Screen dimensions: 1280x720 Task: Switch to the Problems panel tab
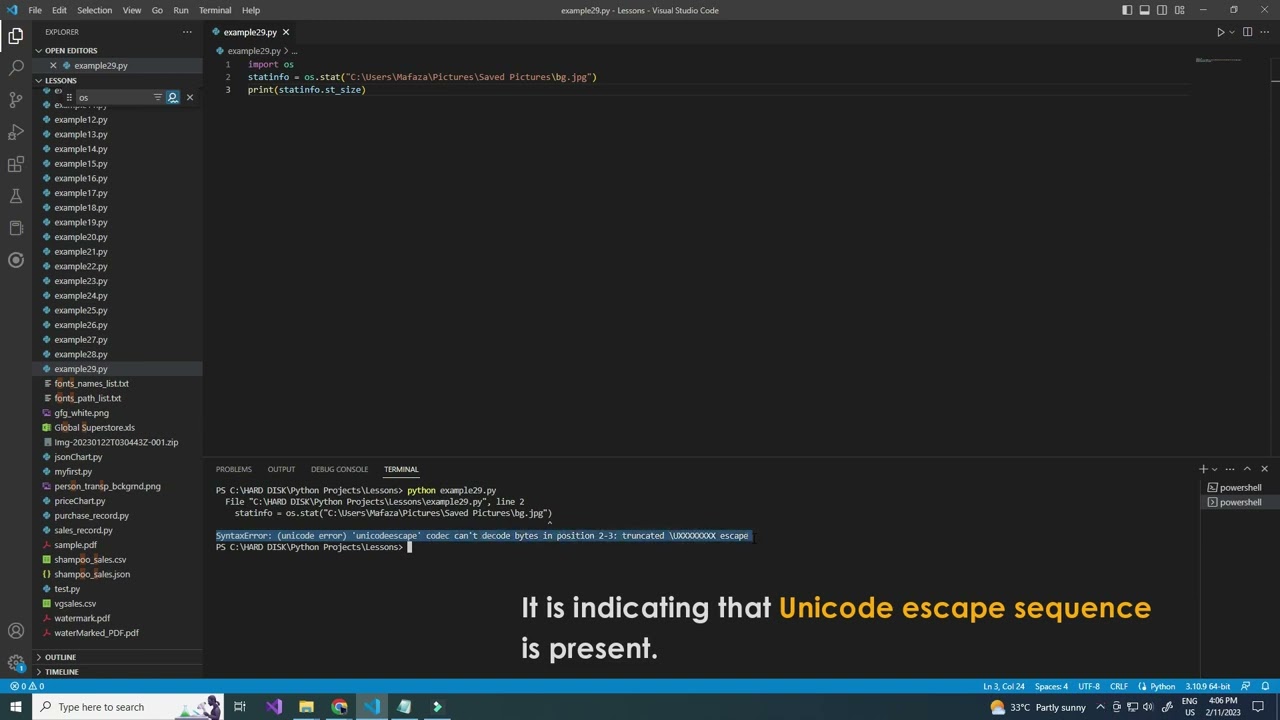click(x=234, y=469)
